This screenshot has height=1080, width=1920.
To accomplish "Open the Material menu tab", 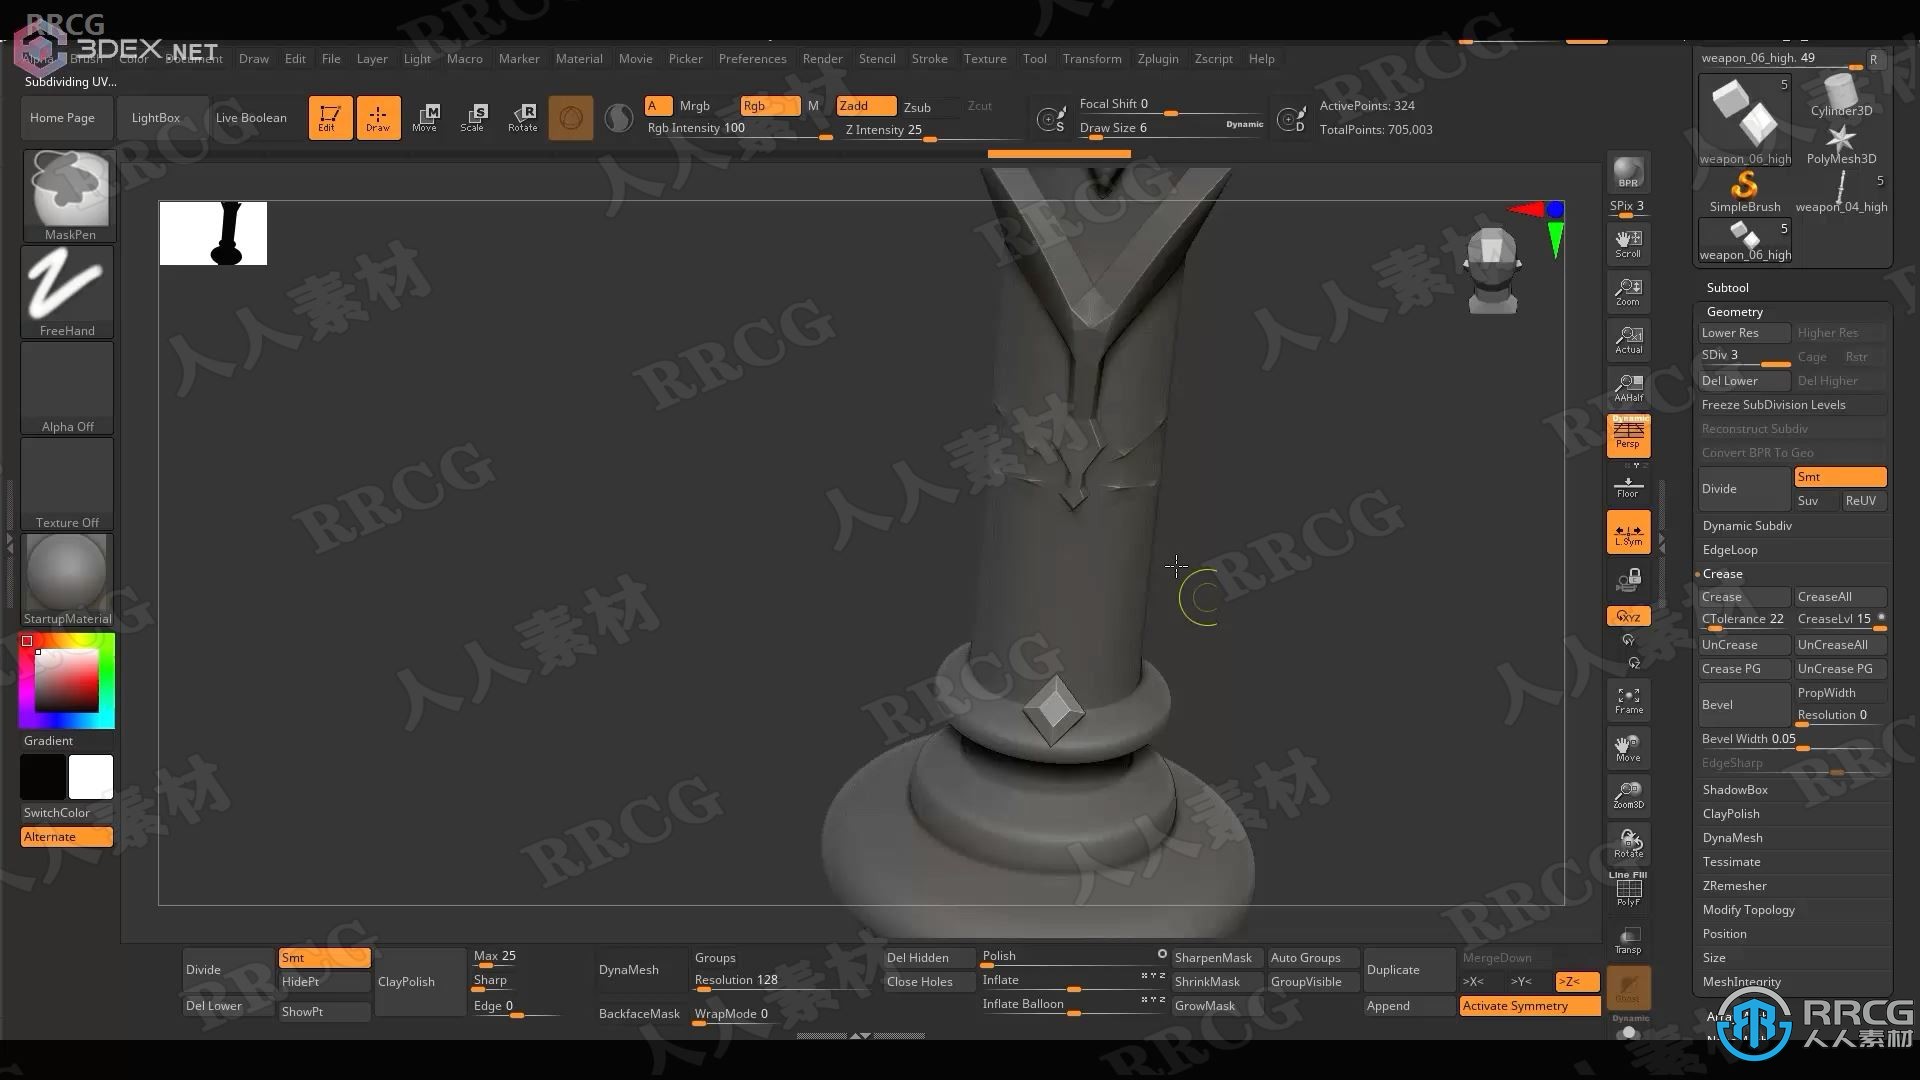I will click(578, 58).
